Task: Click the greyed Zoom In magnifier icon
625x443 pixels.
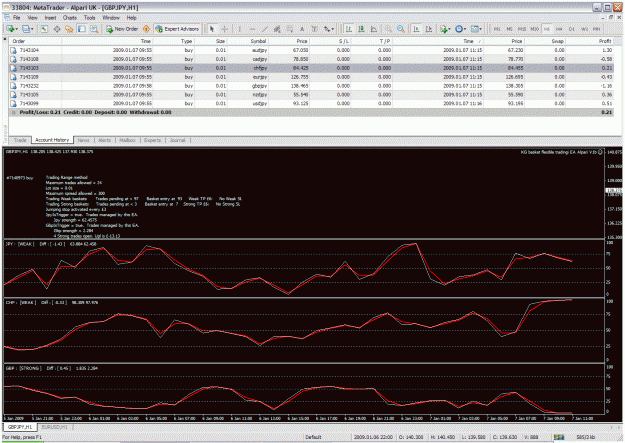Action: [387, 29]
